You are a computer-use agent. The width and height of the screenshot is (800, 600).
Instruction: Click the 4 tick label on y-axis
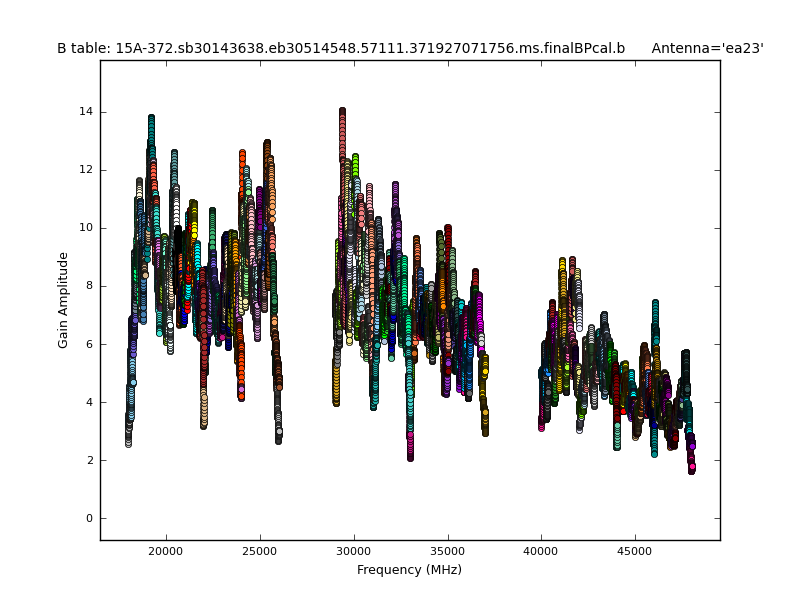89,402
